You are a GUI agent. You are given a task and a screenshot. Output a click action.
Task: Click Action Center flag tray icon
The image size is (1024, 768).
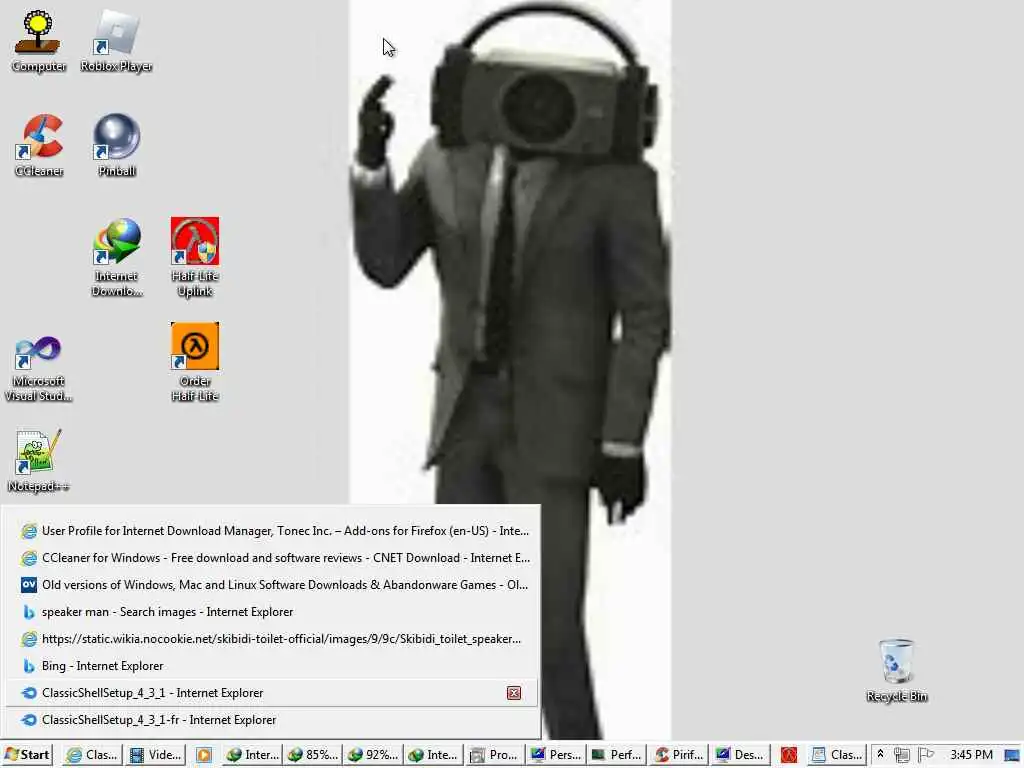click(925, 755)
